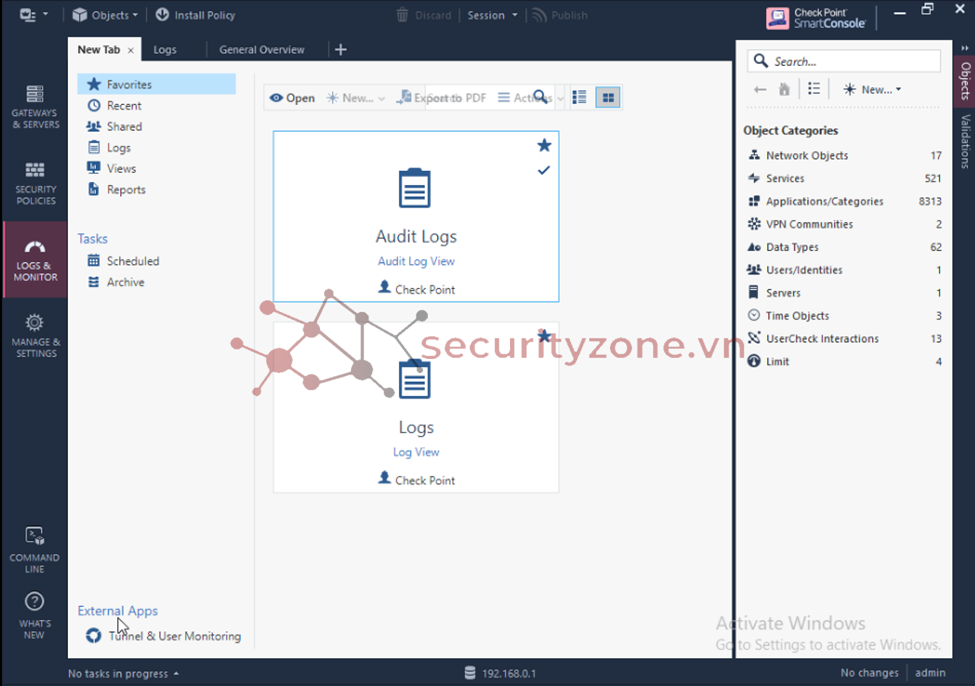Image resolution: width=975 pixels, height=686 pixels.
Task: Click the 192.168.0.1 server in status bar
Action: click(x=500, y=674)
